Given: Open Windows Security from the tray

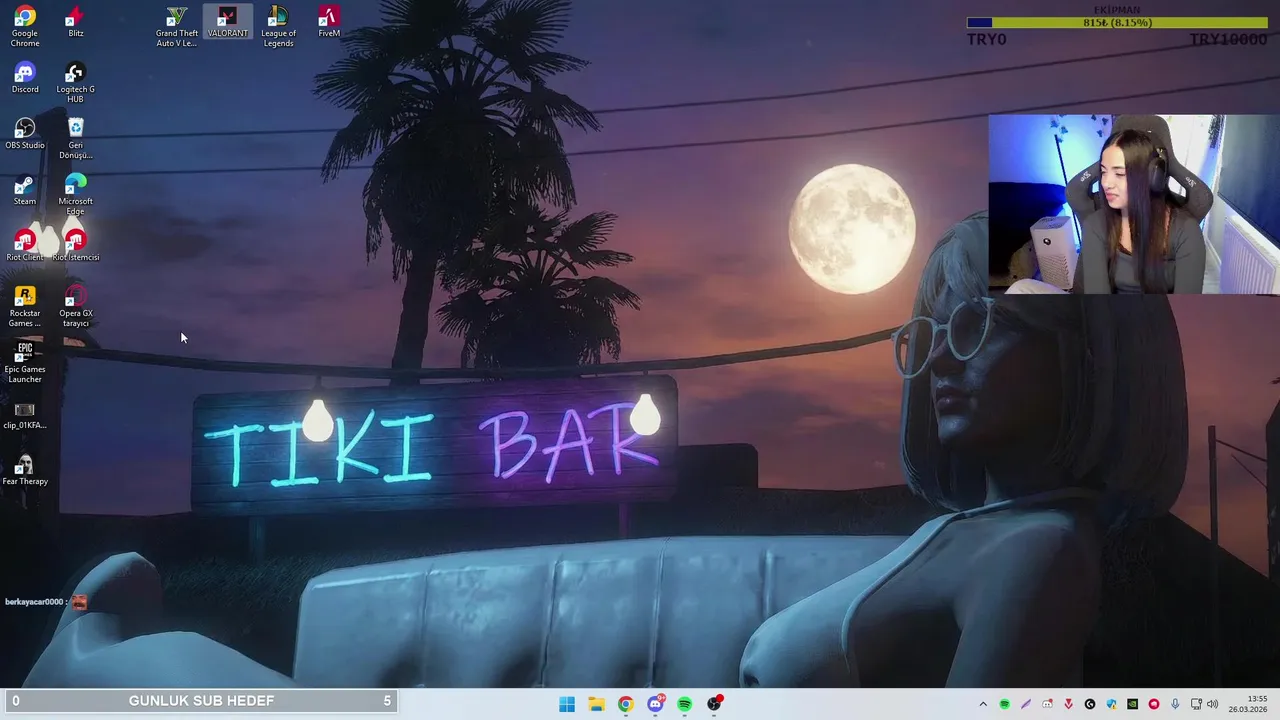Looking at the screenshot, I should point(1111,704).
